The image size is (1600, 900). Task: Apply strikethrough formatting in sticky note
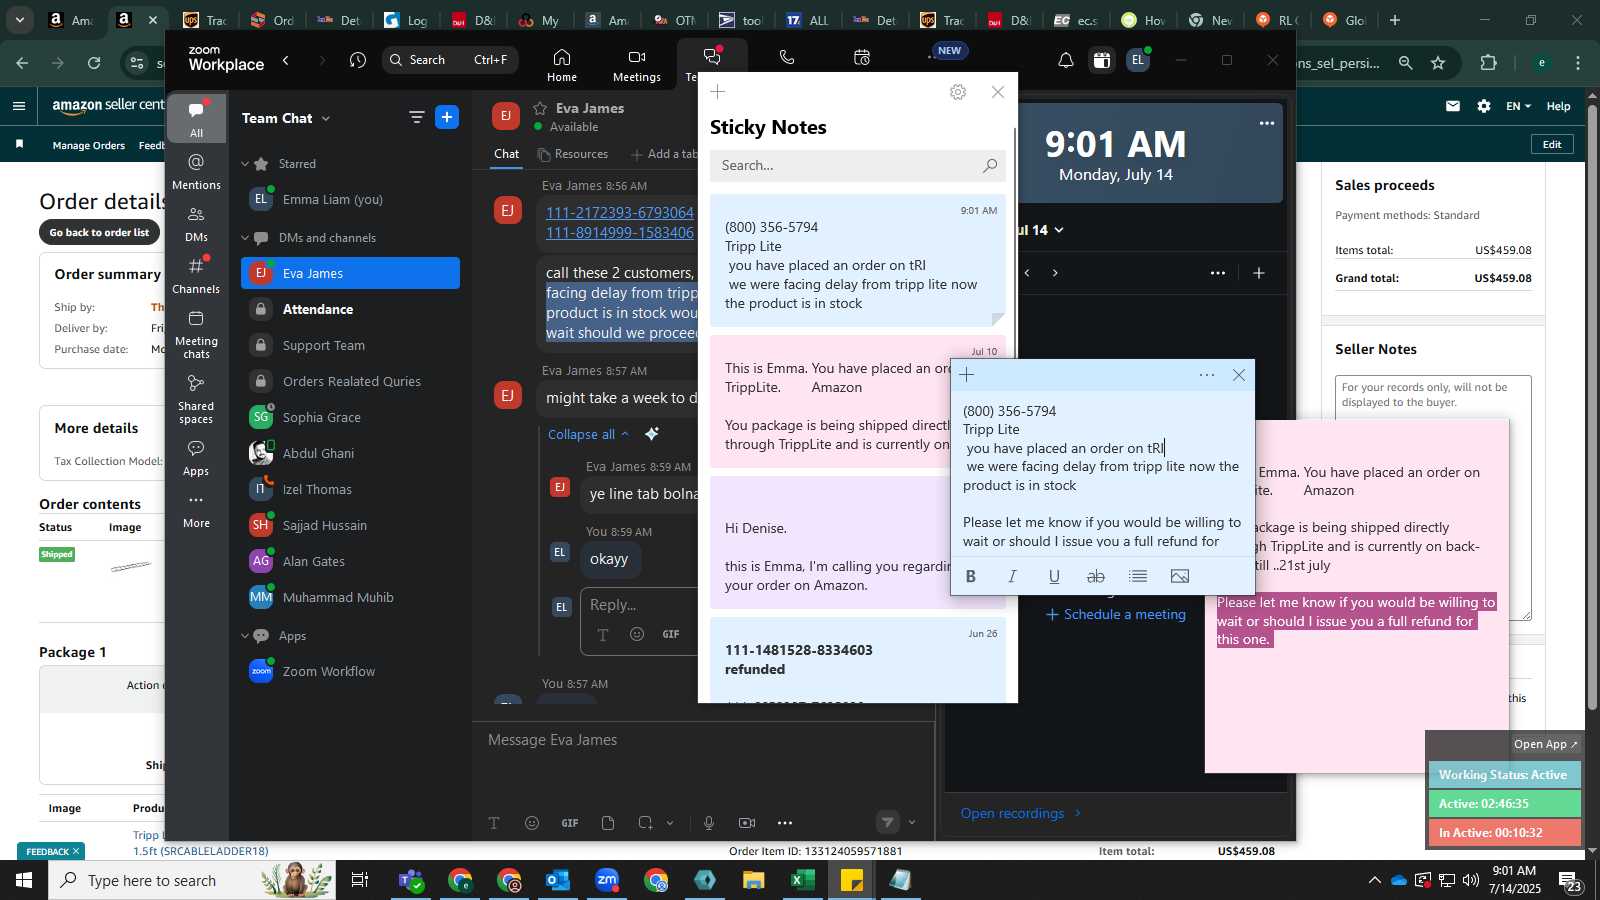[x=1096, y=576]
